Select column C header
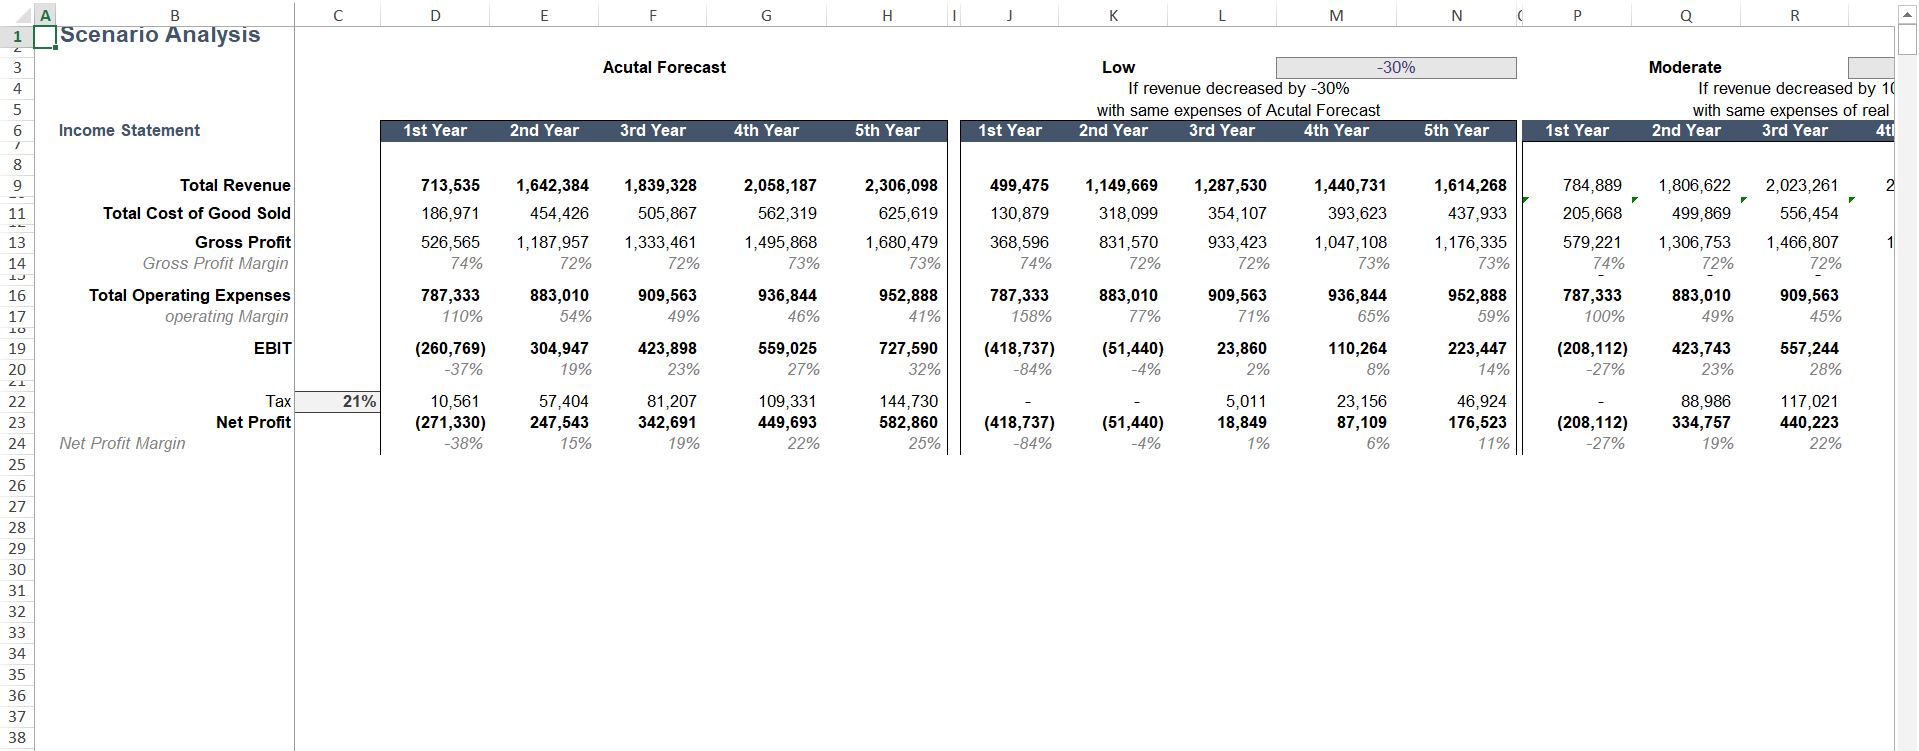The height and width of the screenshot is (751, 1919). [x=337, y=15]
